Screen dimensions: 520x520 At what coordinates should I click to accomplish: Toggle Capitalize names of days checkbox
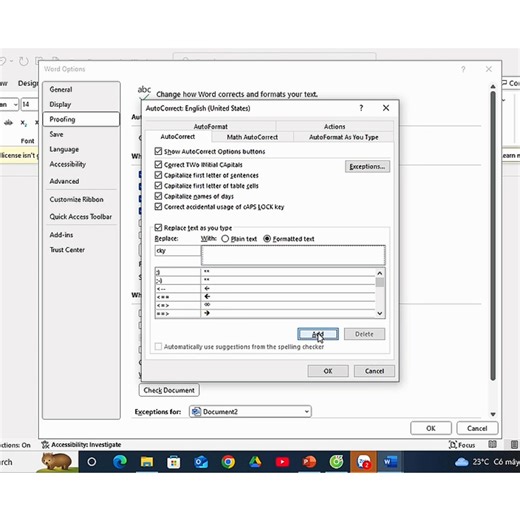coord(158,196)
